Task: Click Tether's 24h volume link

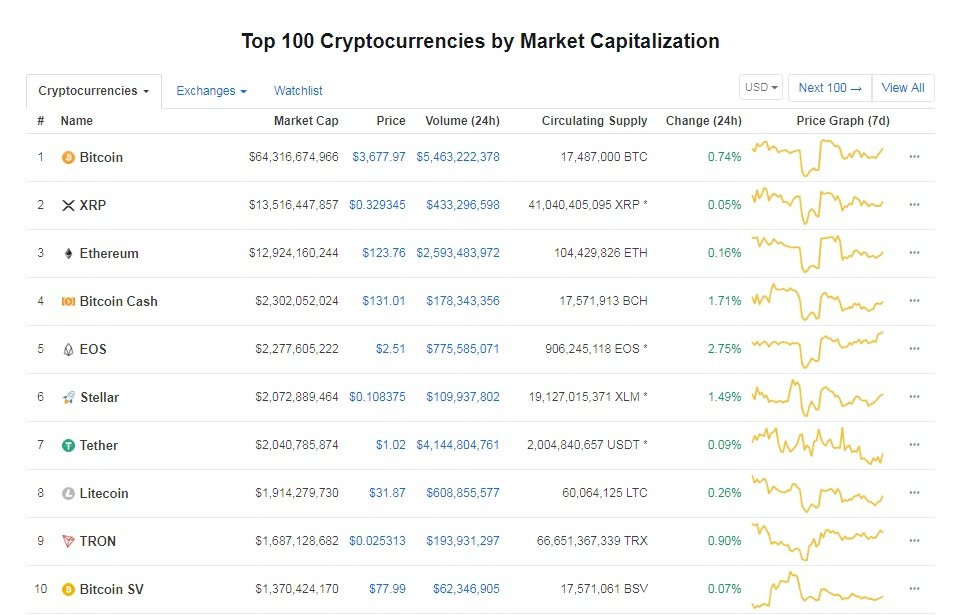Action: click(x=458, y=445)
